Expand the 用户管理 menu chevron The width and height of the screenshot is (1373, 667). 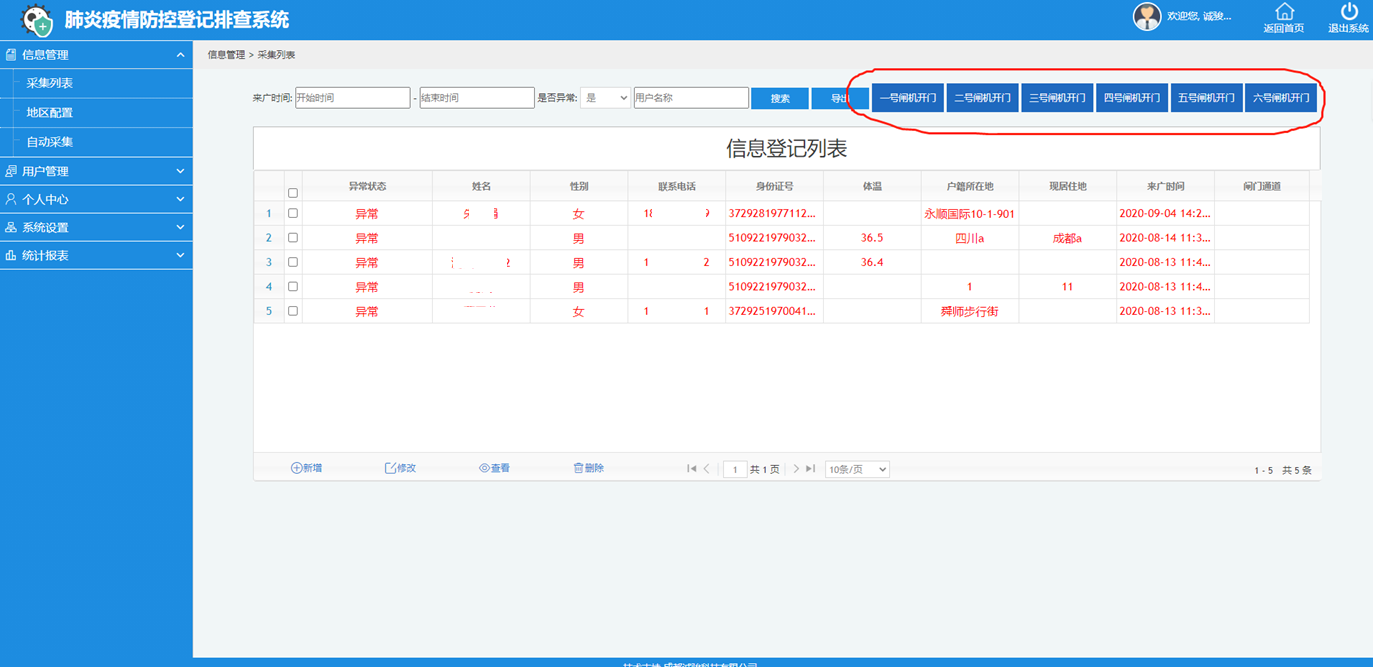[x=180, y=171]
